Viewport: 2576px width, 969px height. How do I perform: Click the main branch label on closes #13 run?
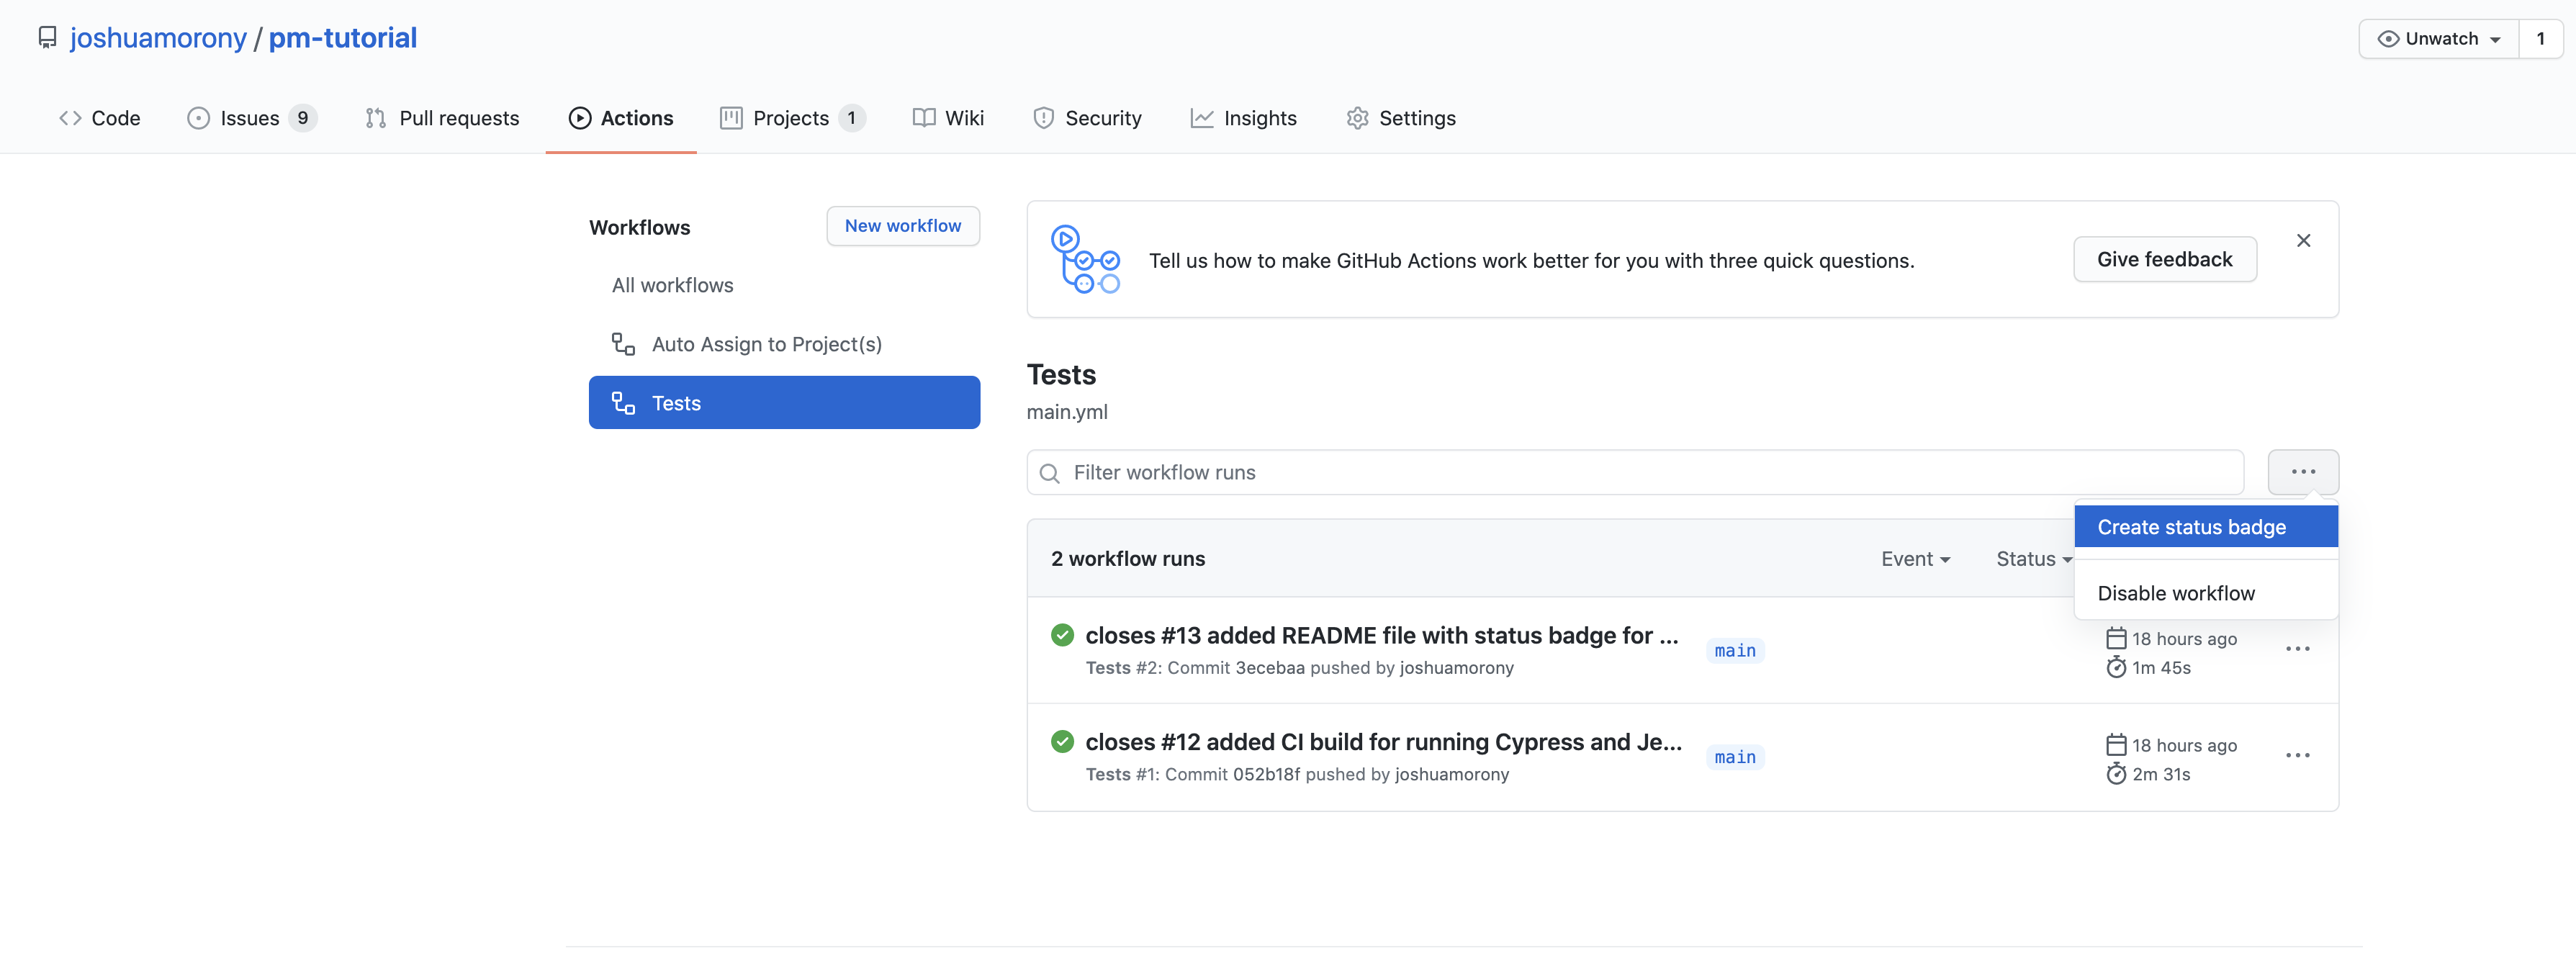1735,651
